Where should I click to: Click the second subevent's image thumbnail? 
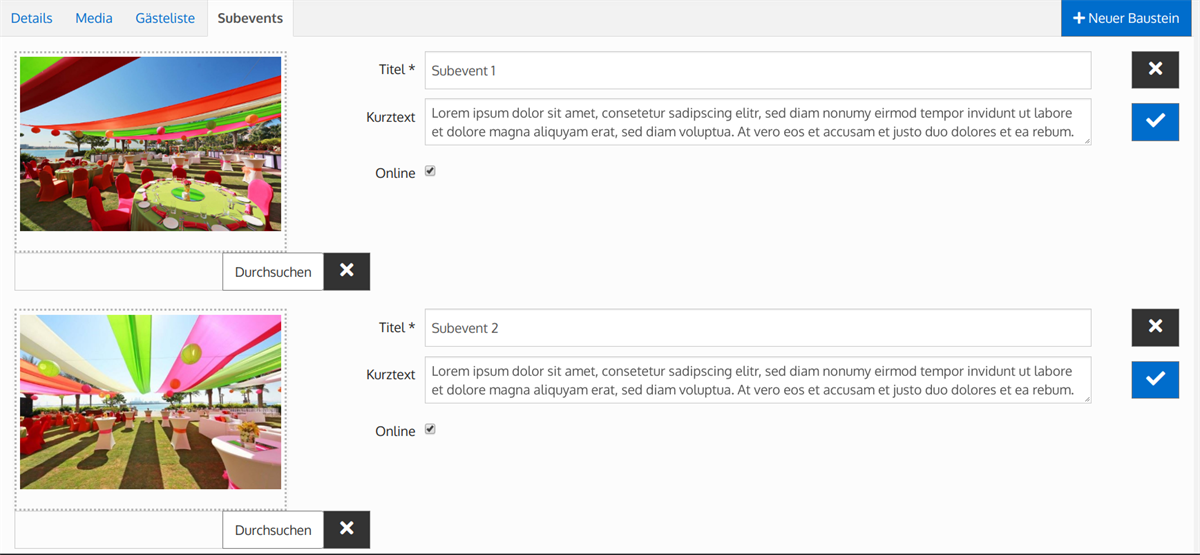(x=150, y=402)
